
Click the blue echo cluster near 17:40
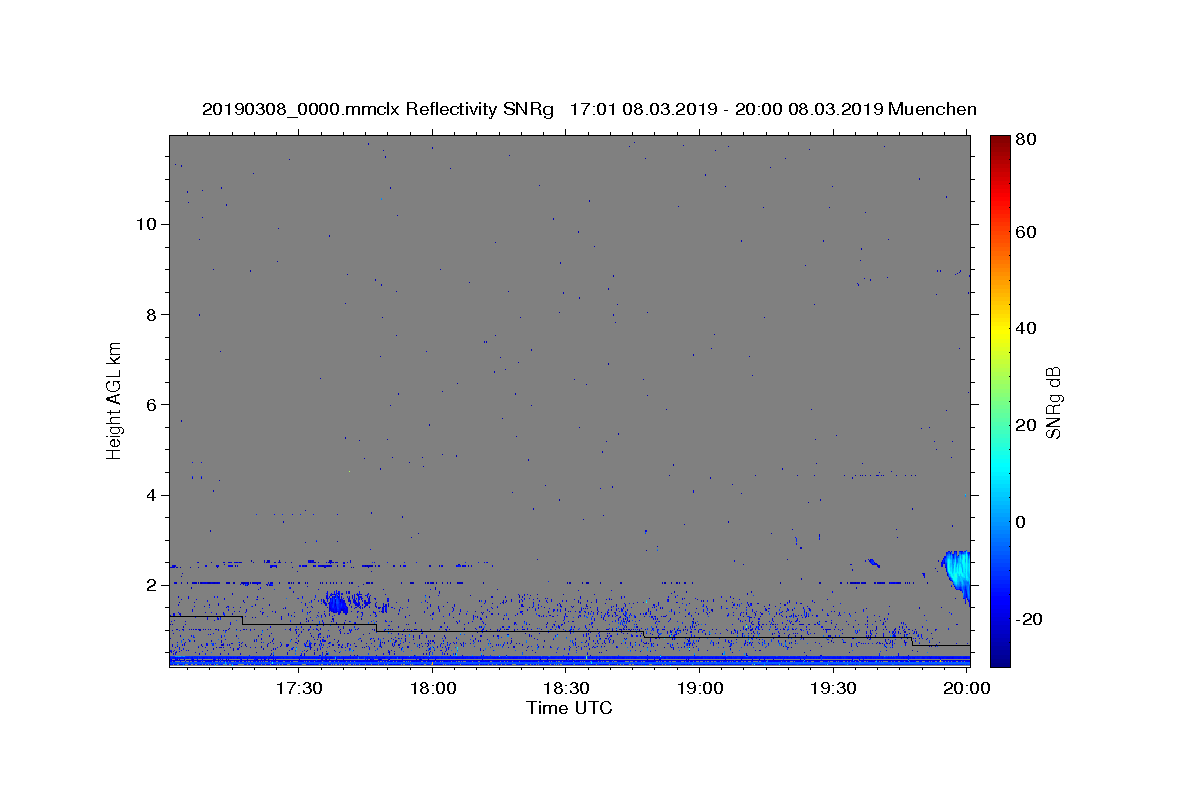coord(337,601)
